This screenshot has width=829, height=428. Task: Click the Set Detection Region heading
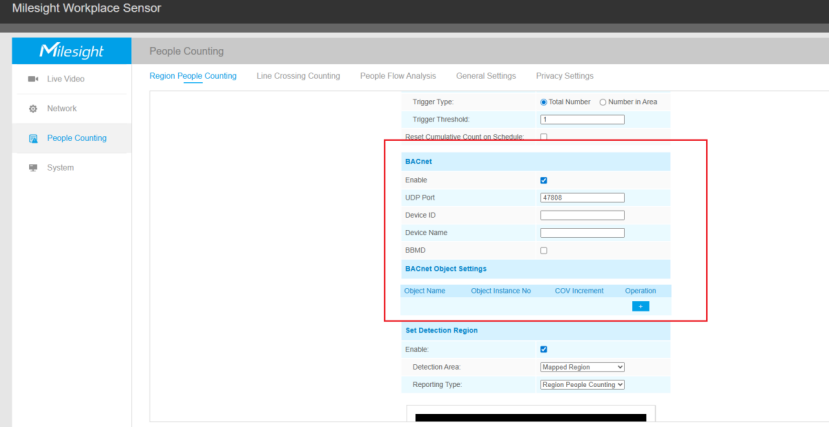441,330
